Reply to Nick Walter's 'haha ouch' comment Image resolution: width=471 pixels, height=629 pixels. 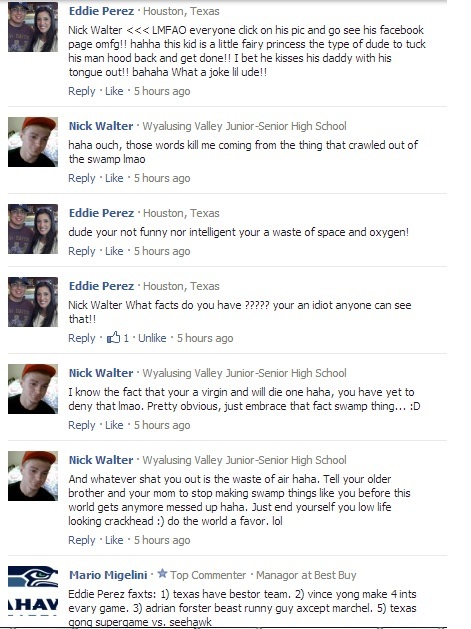[x=81, y=178]
